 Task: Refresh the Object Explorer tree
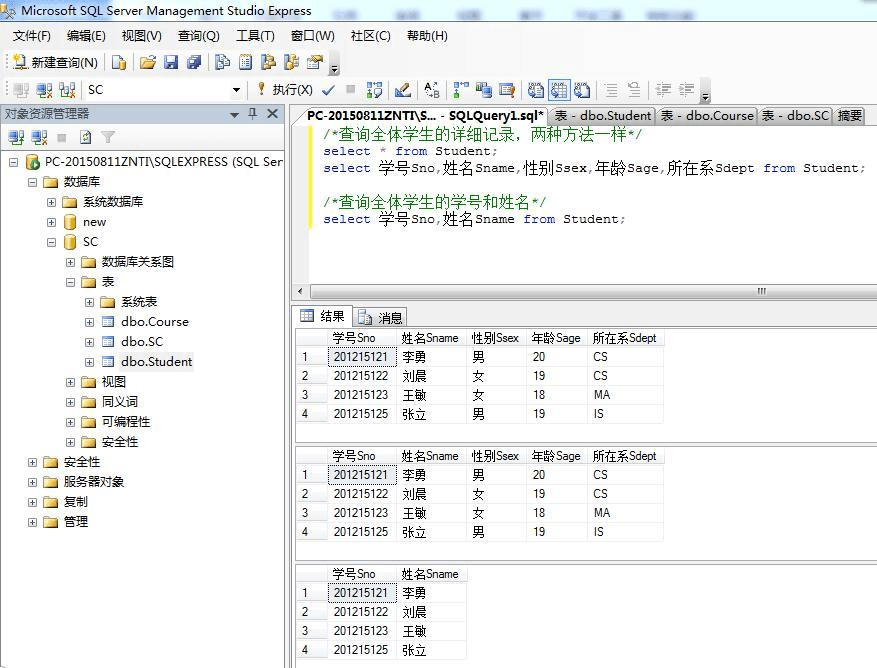point(85,137)
